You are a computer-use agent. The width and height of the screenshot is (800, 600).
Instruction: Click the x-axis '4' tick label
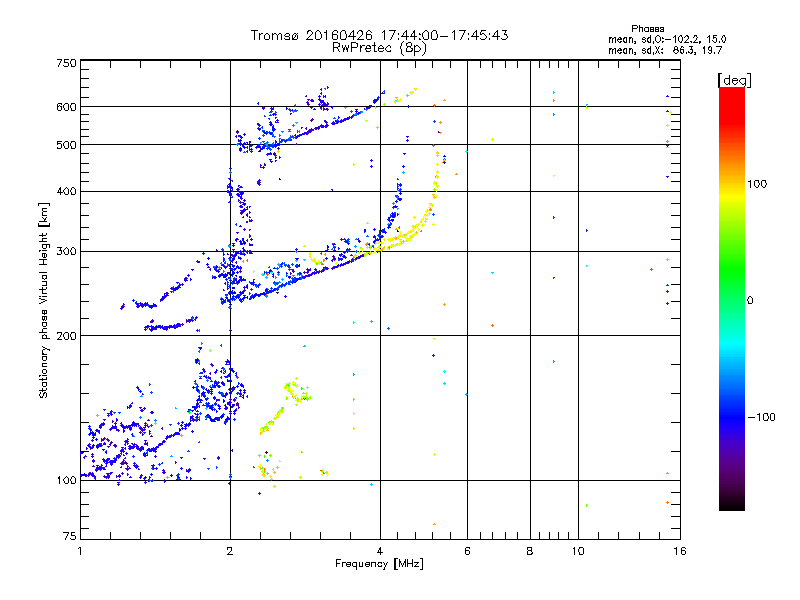coord(380,551)
